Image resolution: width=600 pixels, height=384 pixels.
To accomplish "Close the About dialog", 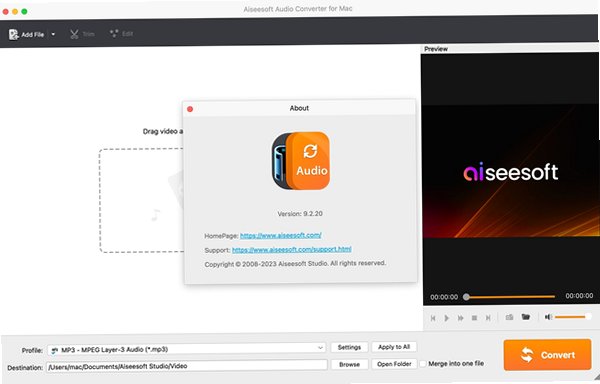I will 190,109.
